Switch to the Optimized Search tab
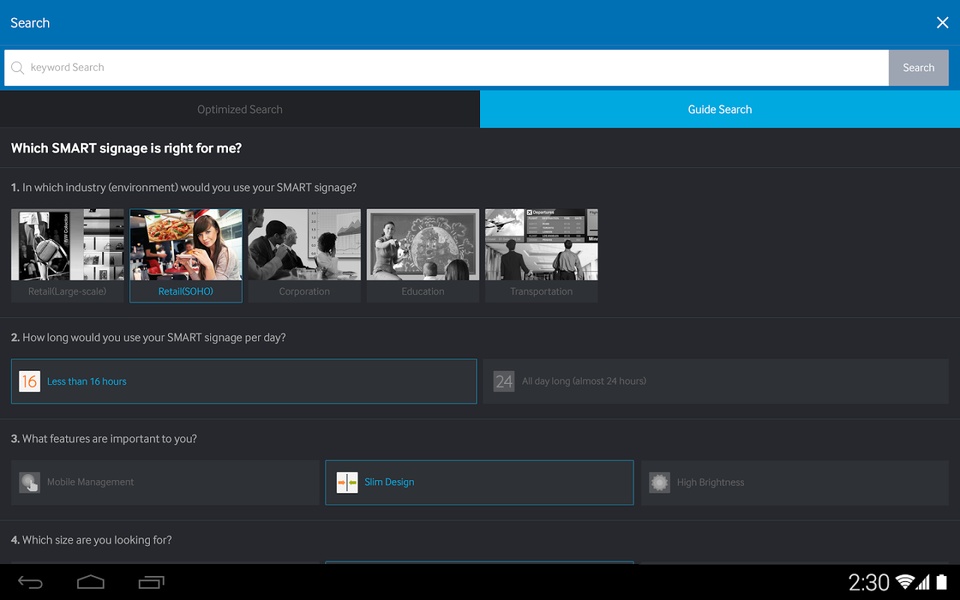Viewport: 960px width, 600px height. point(240,110)
